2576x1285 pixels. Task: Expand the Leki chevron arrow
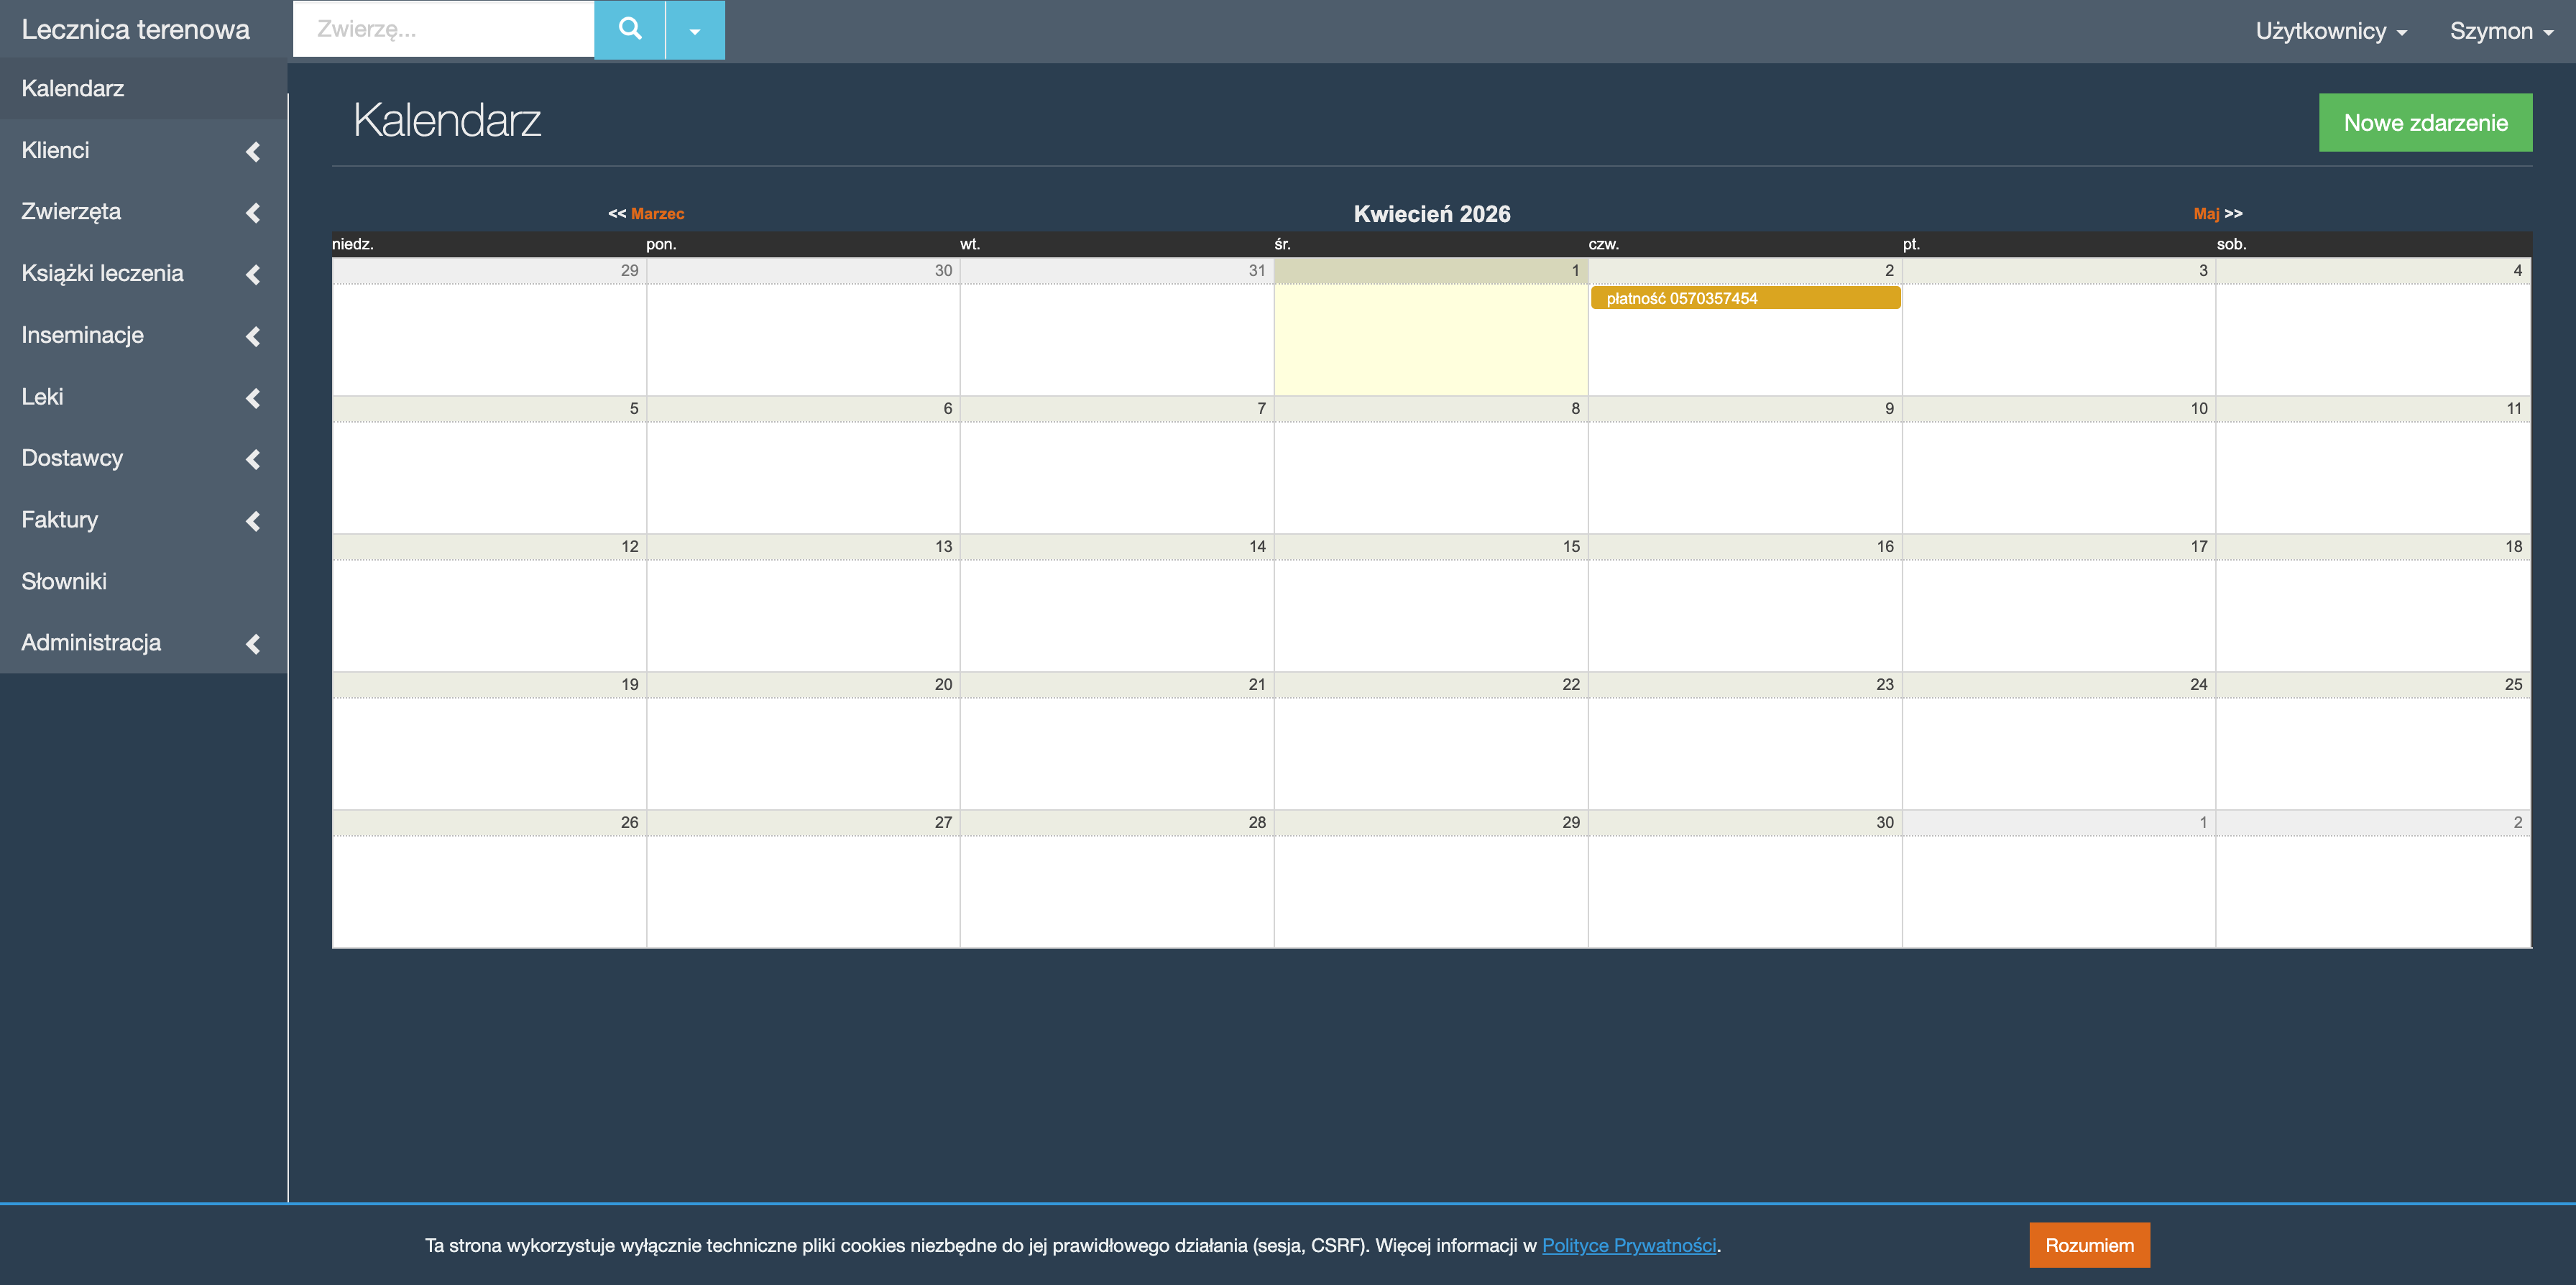point(253,398)
